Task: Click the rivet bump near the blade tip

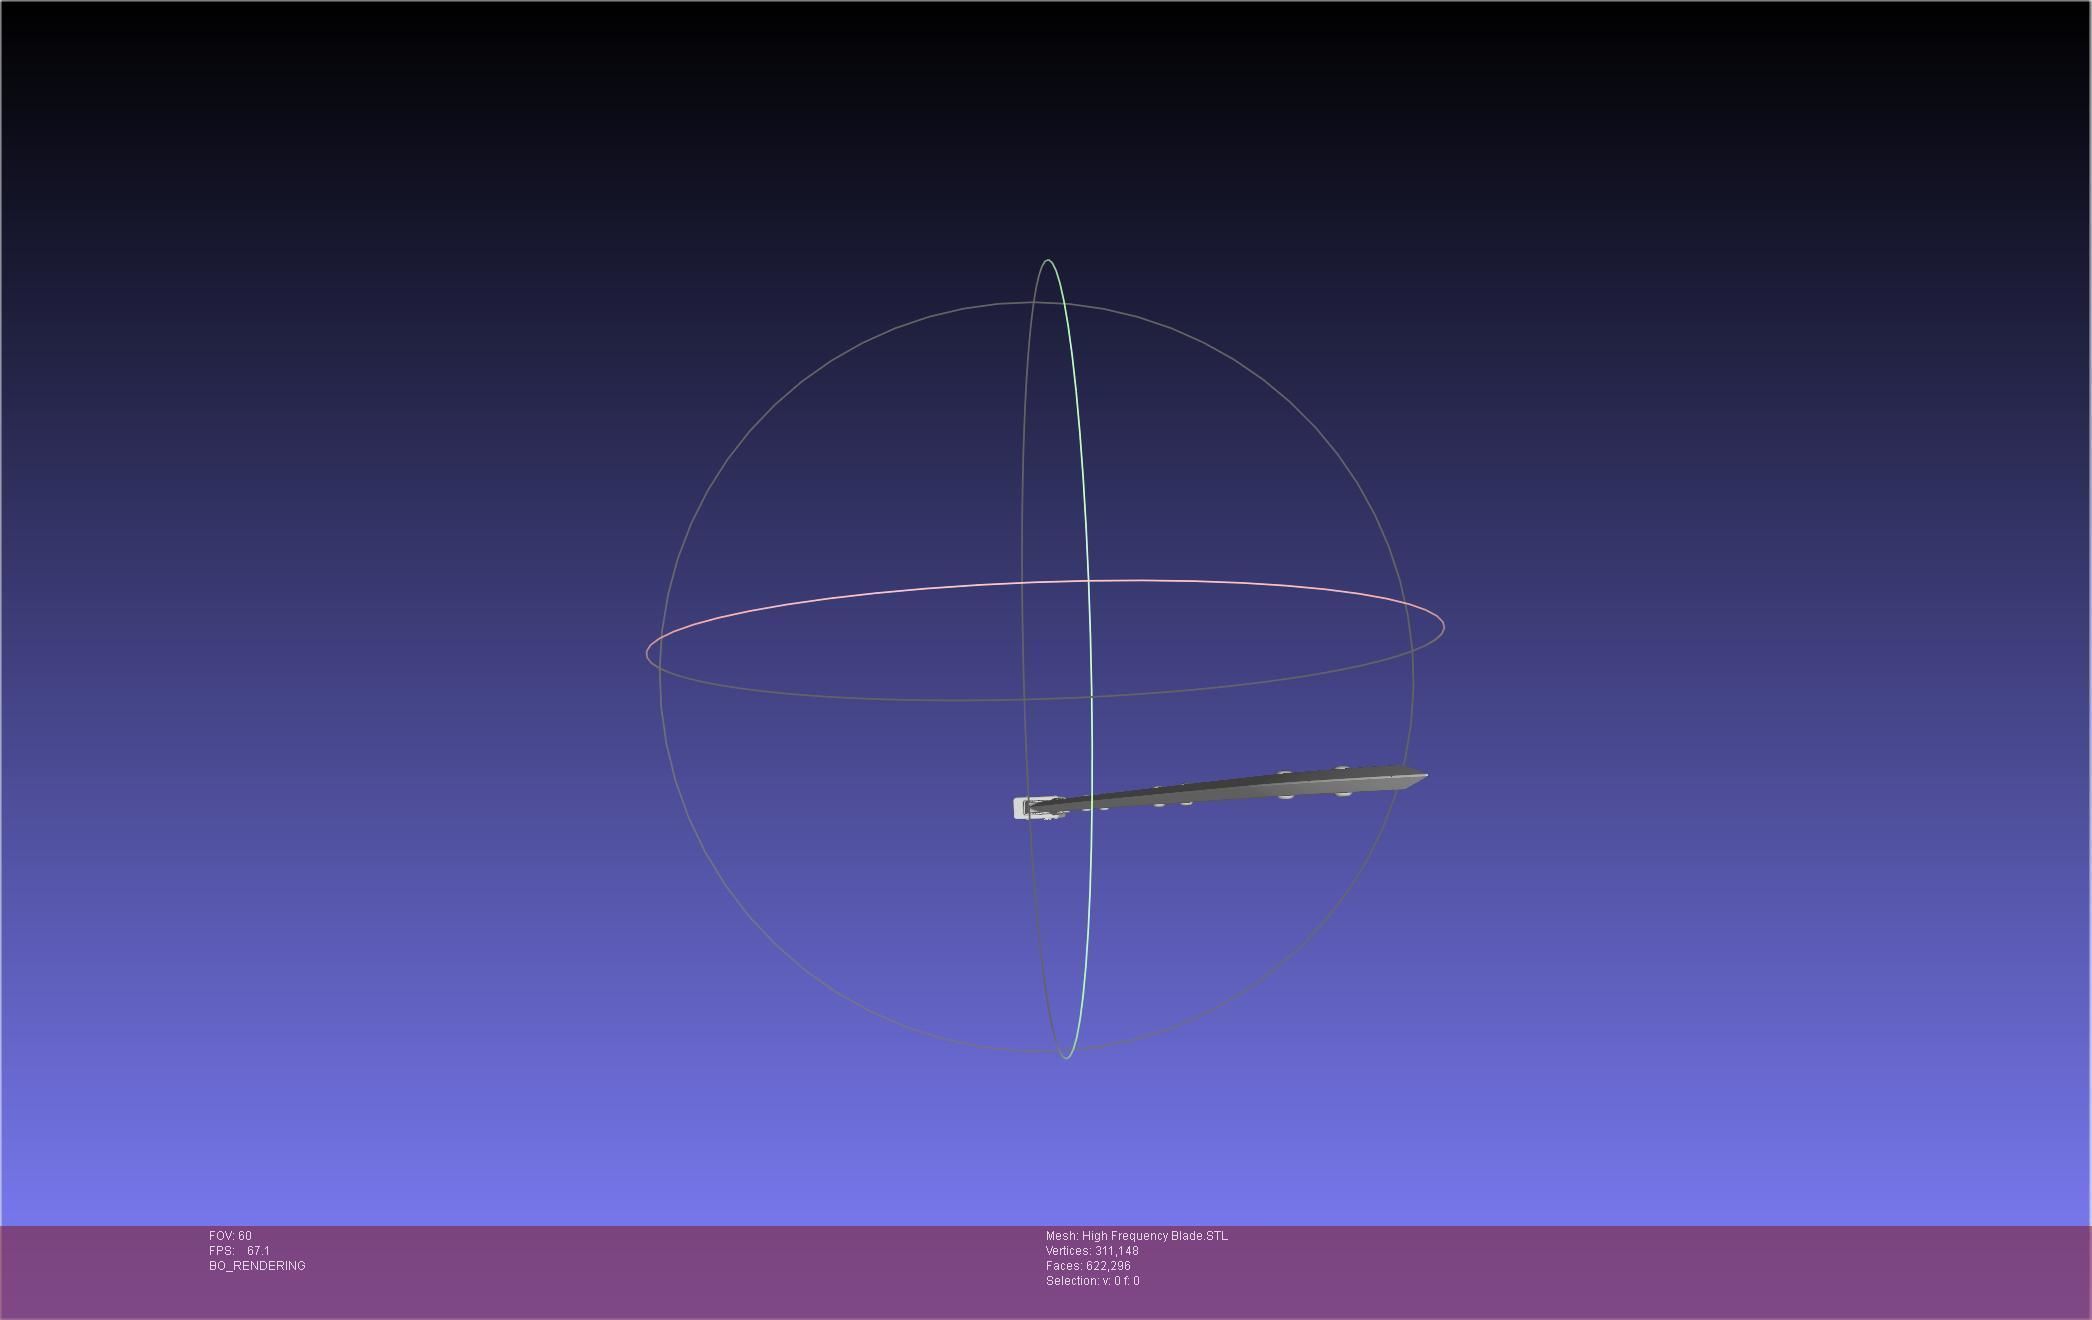Action: 1343,769
